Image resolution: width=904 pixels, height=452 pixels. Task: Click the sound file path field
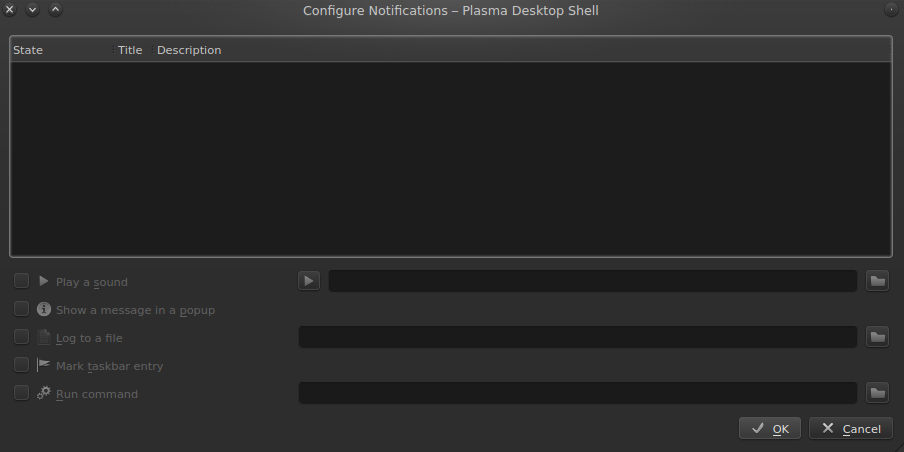(593, 281)
